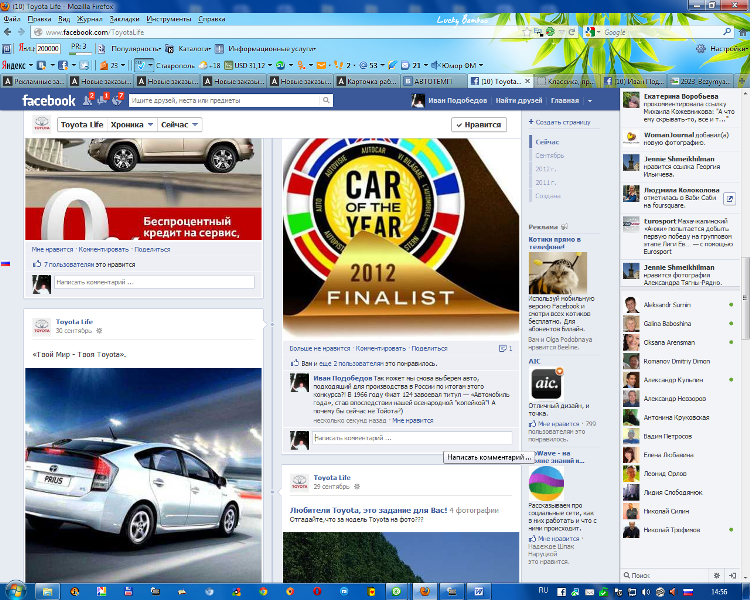Expand the Хроника dropdown

point(132,124)
